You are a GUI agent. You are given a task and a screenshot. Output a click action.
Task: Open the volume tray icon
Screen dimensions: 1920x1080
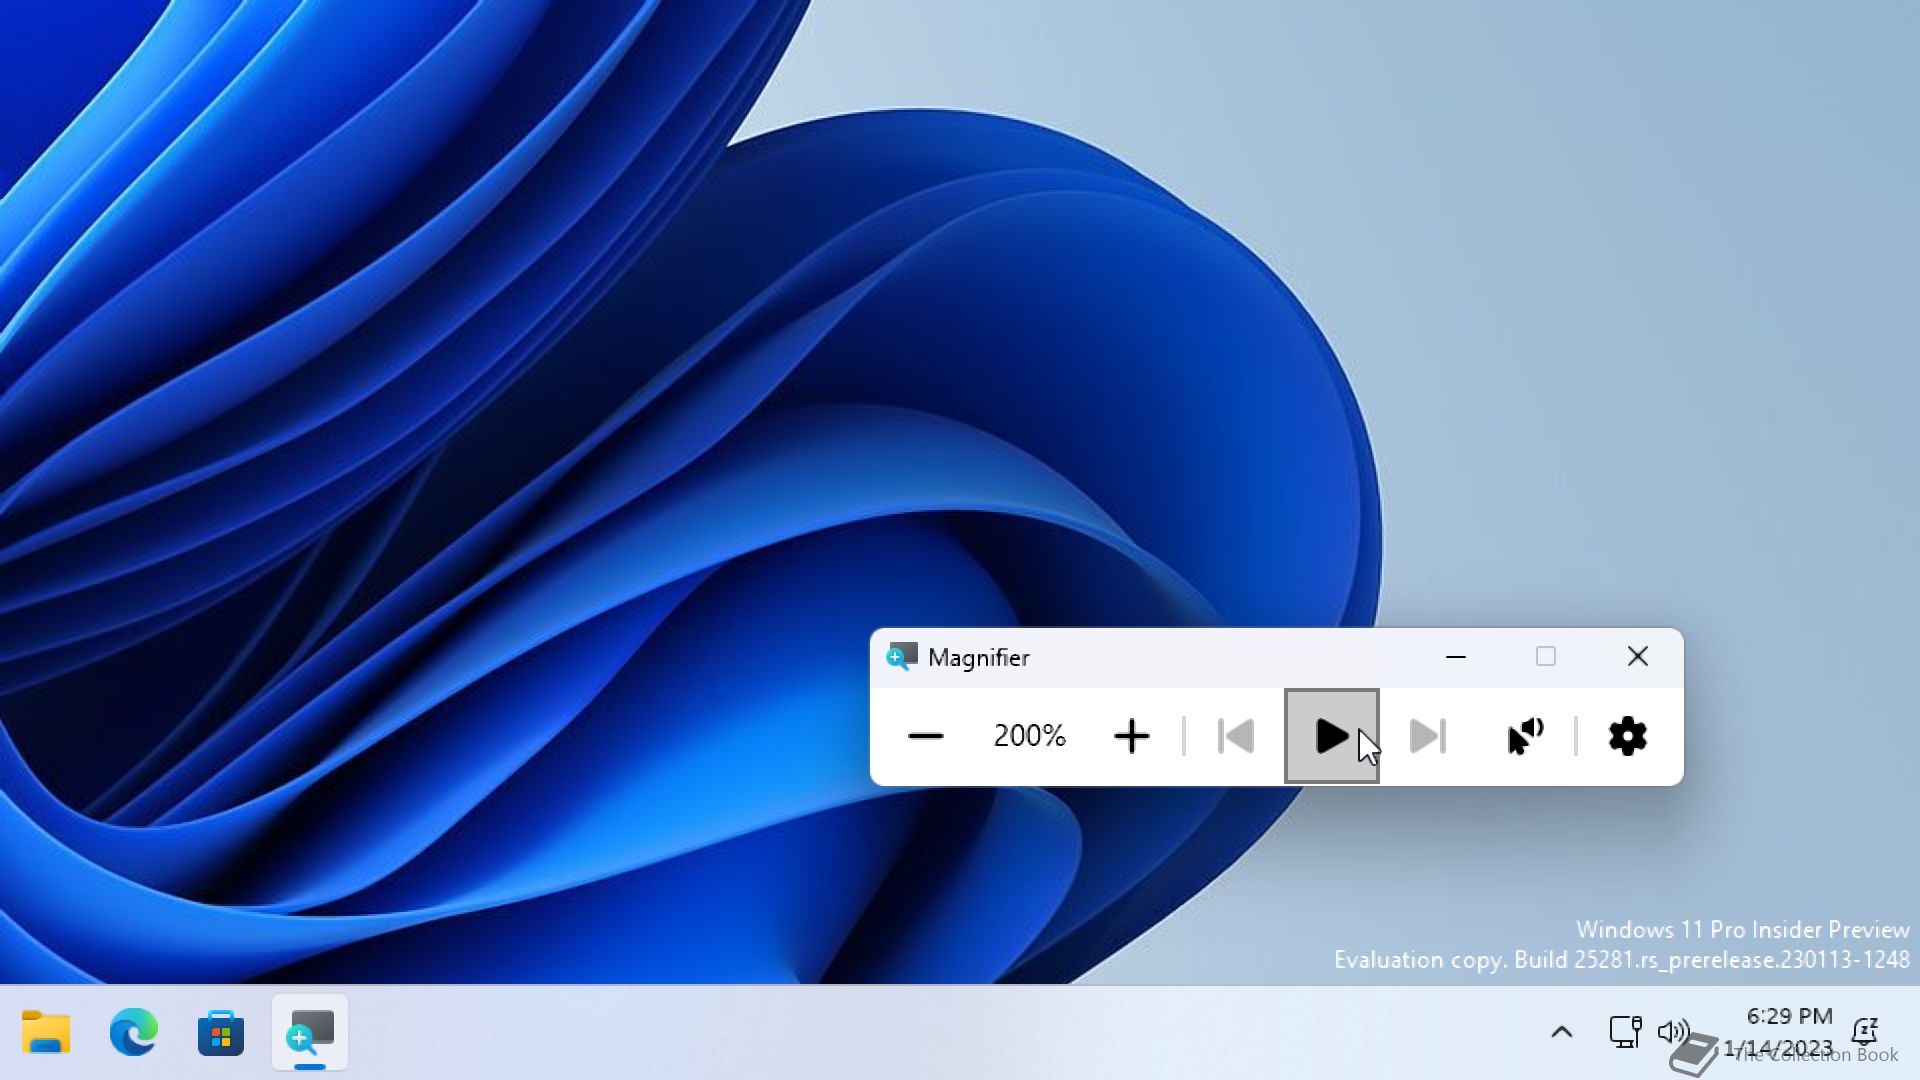click(1670, 1031)
